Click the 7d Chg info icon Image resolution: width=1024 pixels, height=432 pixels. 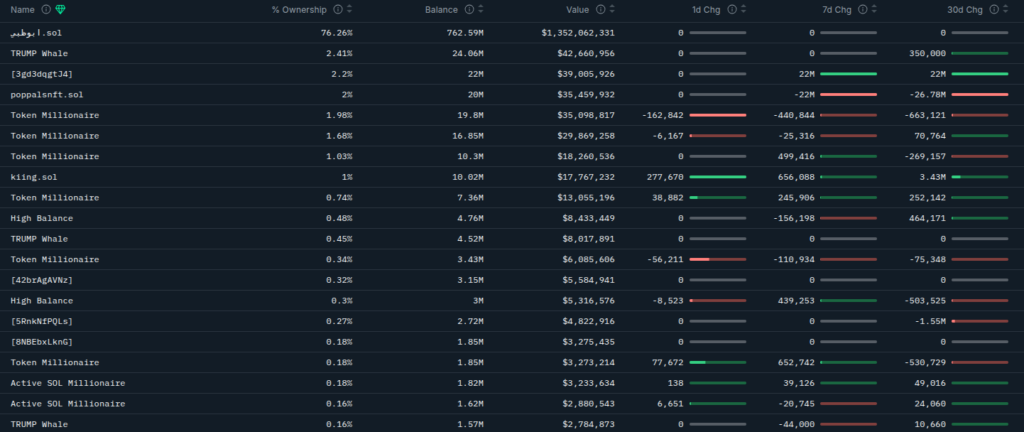pyautogui.click(x=863, y=10)
